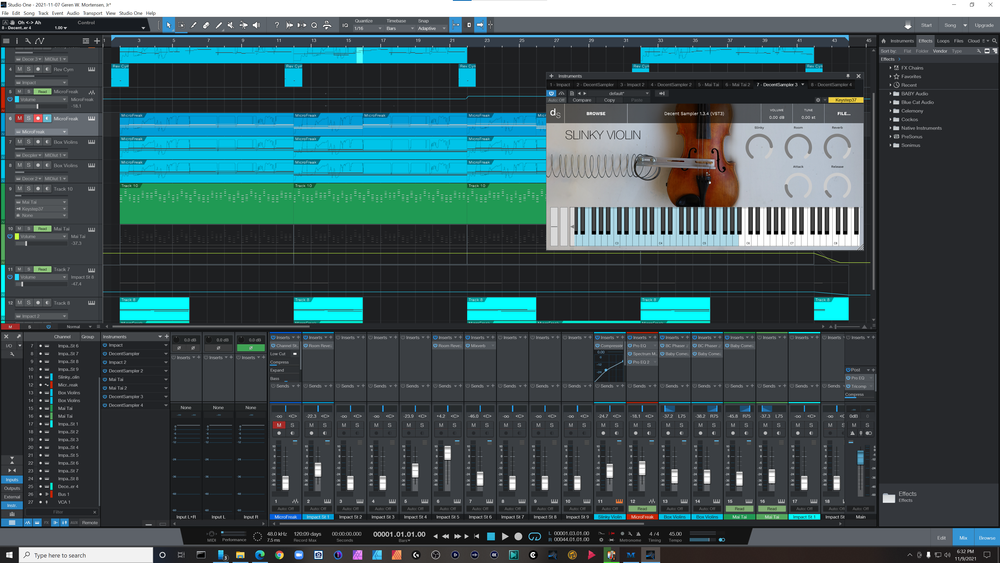Toggle Autoscroll button in toolbar
The image size is (1000, 563).
point(480,25)
